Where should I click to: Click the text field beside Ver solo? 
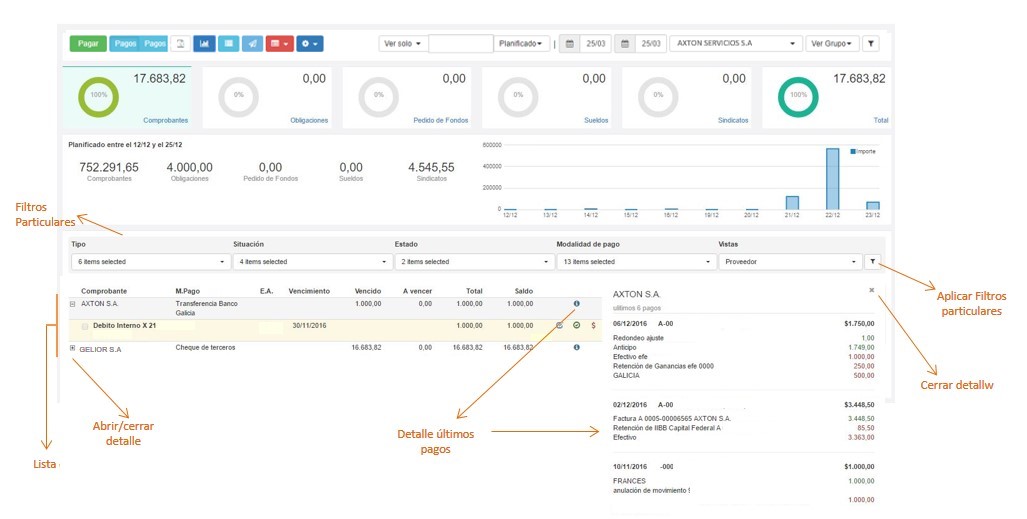pos(460,44)
